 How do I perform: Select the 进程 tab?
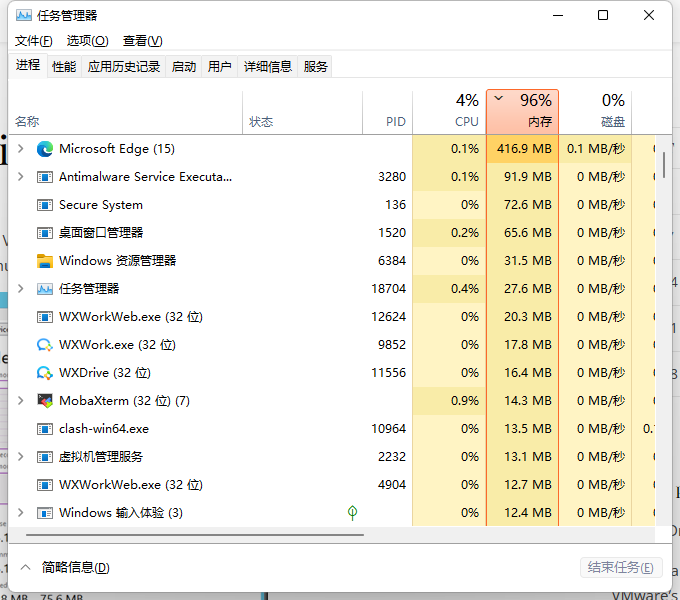tap(28, 65)
